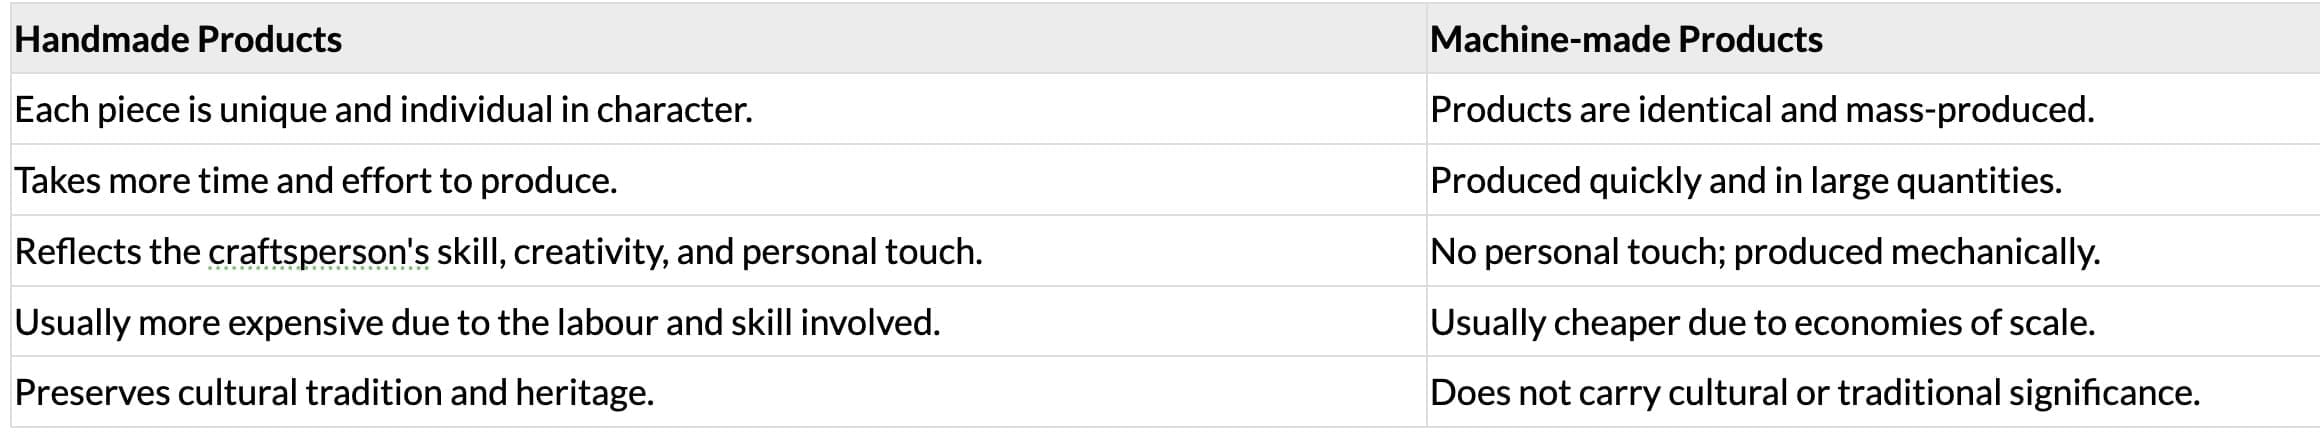The image size is (2320, 444).
Task: Click 'Usually cheaper due to economies of scale'
Action: pos(1762,323)
